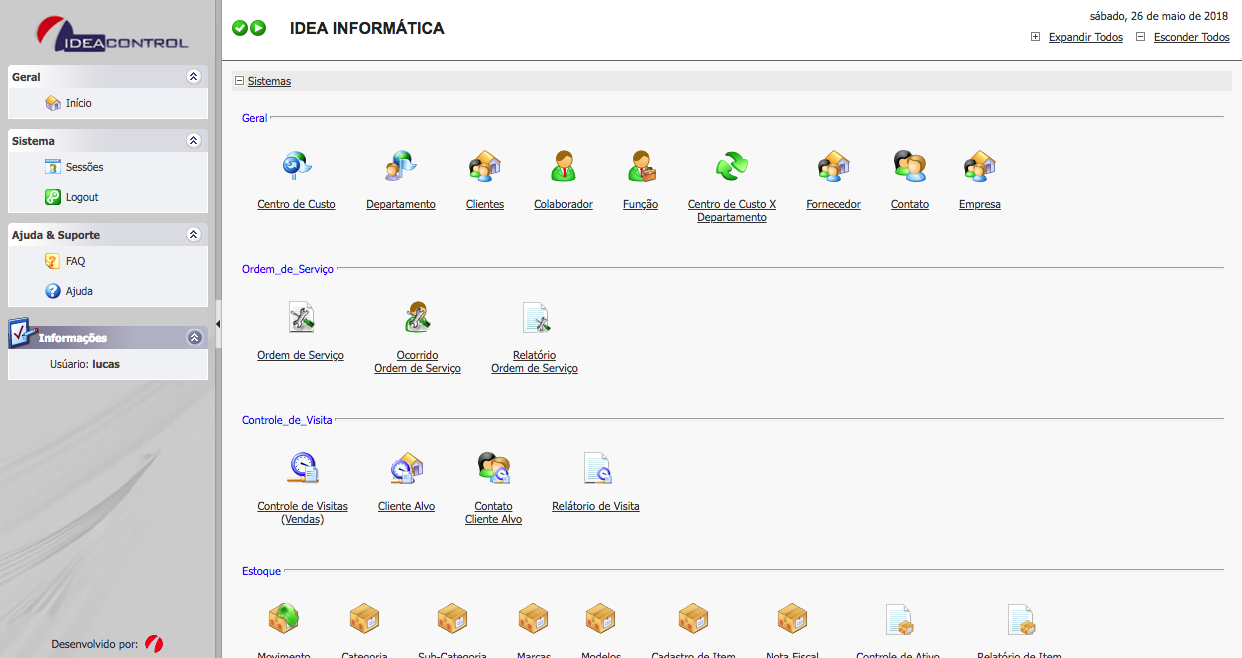Viewport: 1242px width, 658px height.
Task: Open the Centro de Custo globe icon
Action: coord(297,165)
